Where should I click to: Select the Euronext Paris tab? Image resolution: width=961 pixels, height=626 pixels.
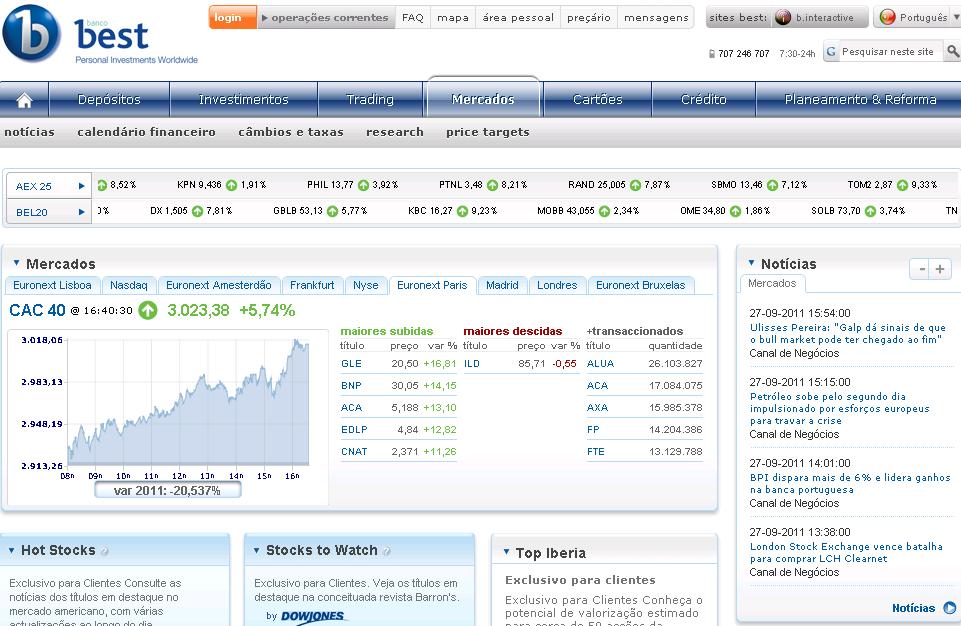pyautogui.click(x=432, y=285)
